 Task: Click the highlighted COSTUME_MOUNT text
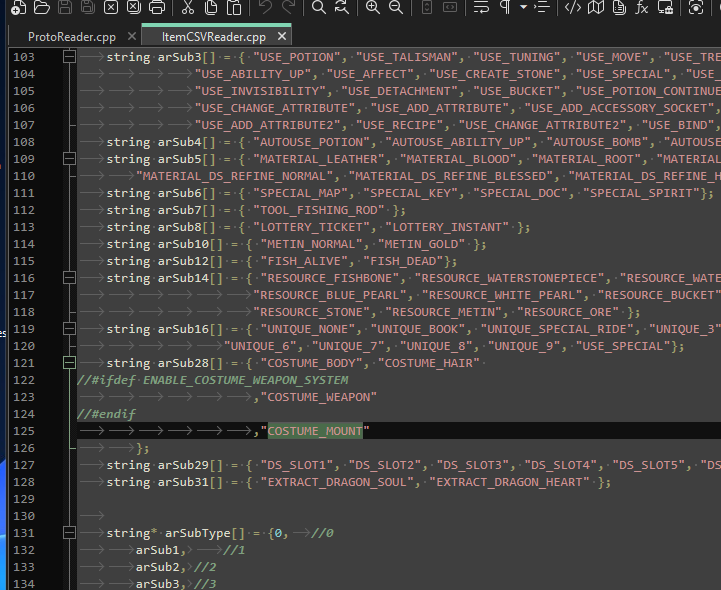click(x=315, y=431)
